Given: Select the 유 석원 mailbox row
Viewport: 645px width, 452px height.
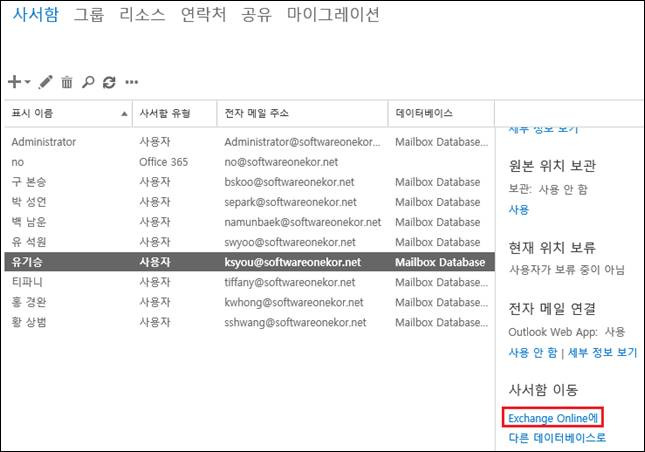Looking at the screenshot, I should (x=249, y=242).
